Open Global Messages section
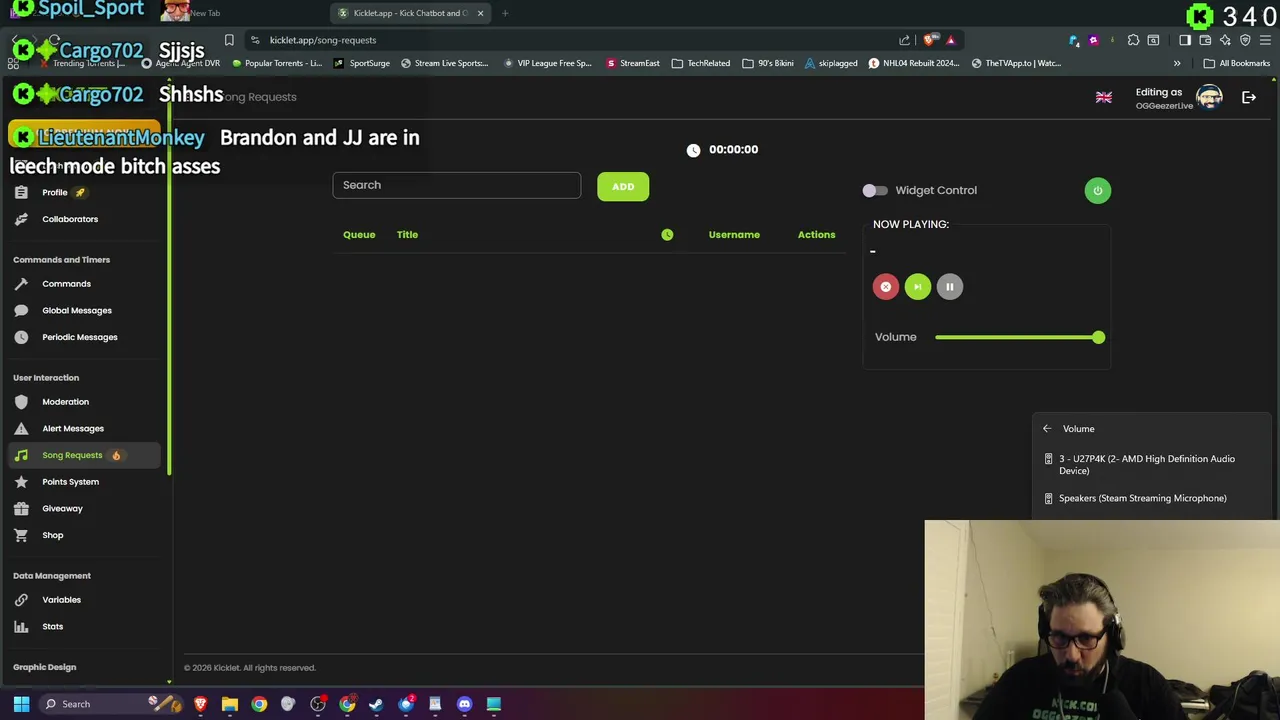Screen dimensions: 1280x720 [x=76, y=310]
